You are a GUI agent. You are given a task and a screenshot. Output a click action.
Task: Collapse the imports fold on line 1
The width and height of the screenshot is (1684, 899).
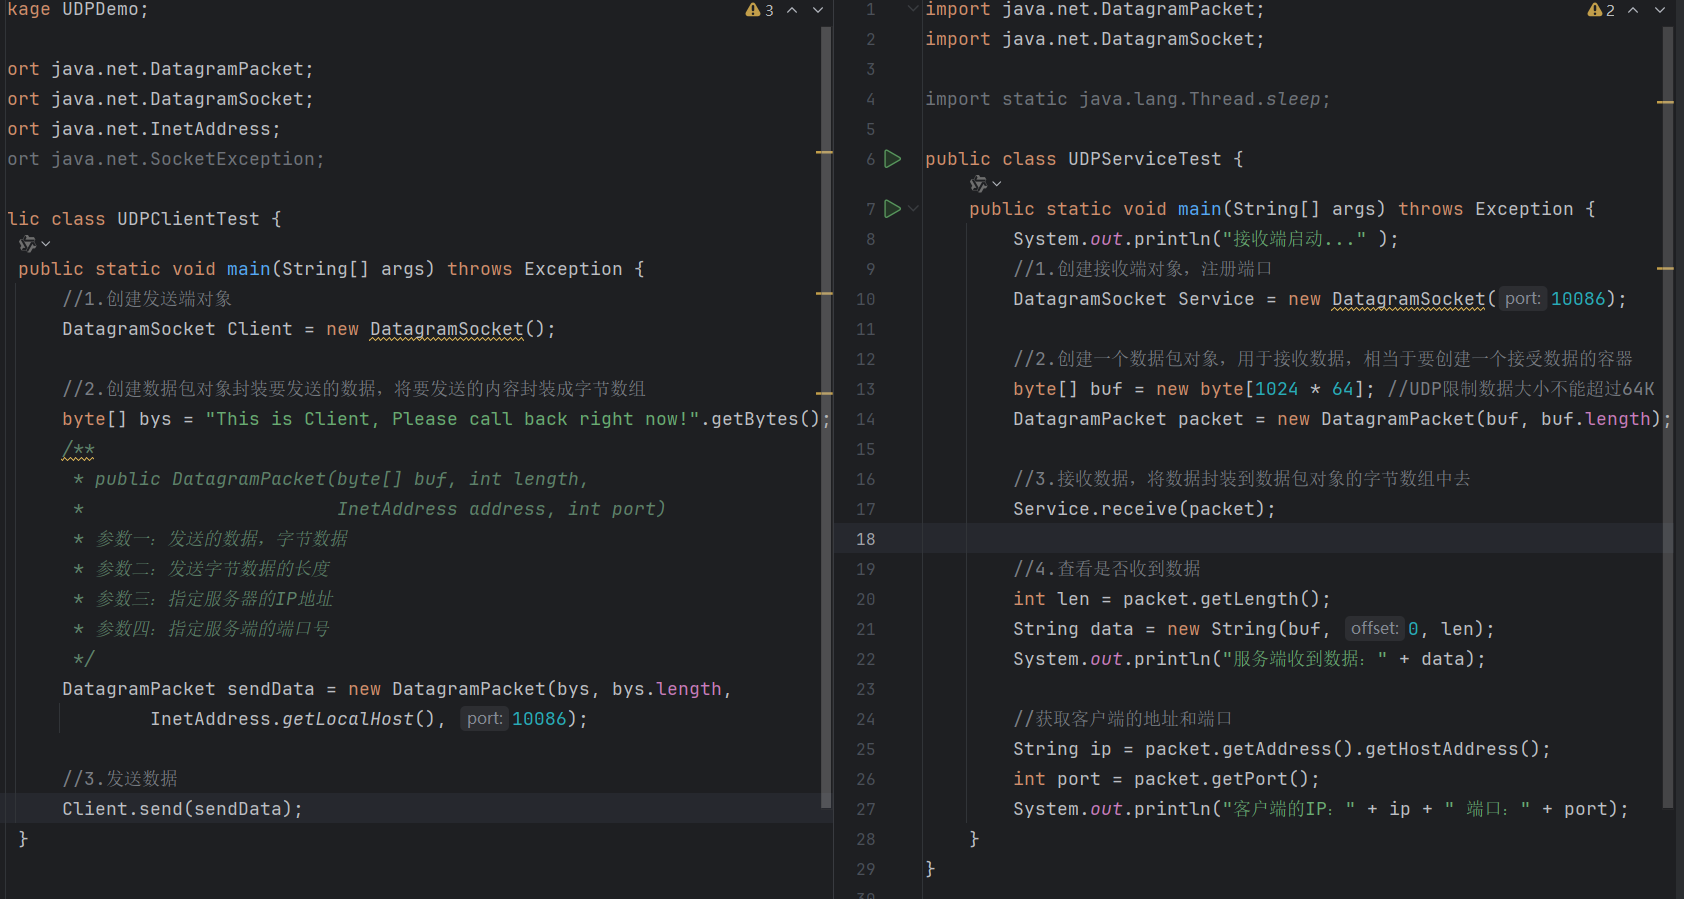click(913, 9)
